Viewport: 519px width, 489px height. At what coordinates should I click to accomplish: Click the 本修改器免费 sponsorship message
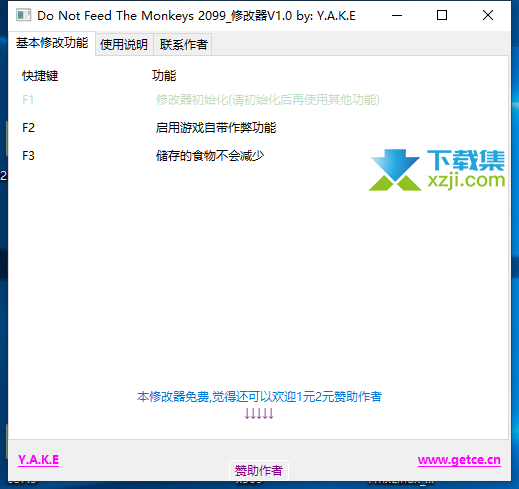[x=259, y=397]
